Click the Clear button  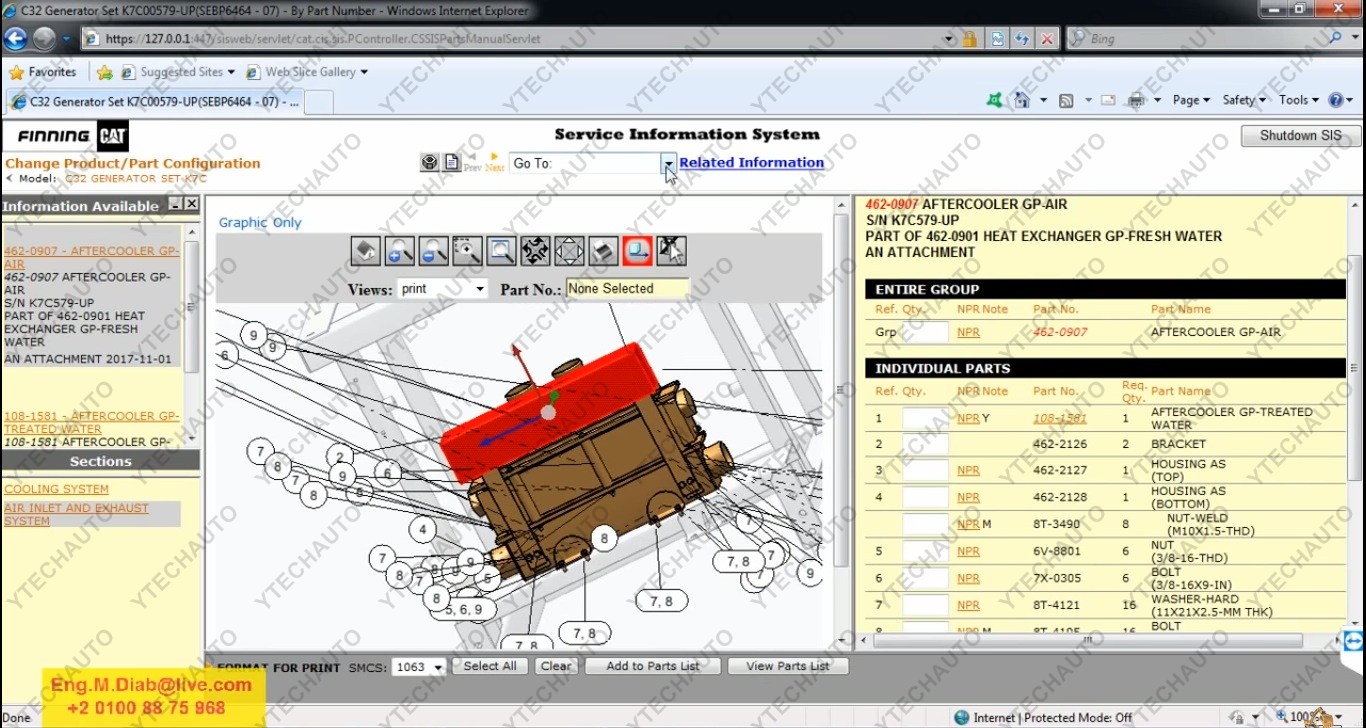pyautogui.click(x=556, y=666)
